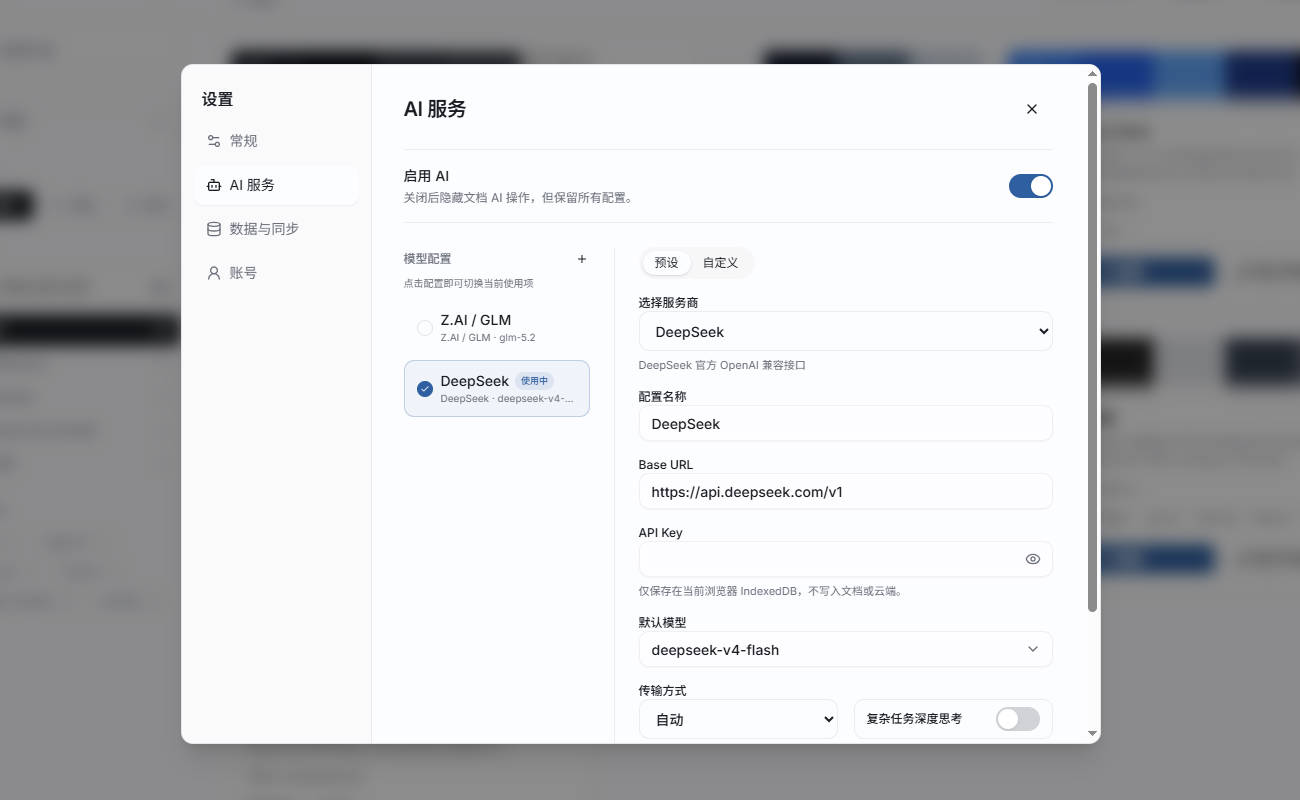Open the 选择服务商 dropdown
Screen dimensions: 1300x800
click(x=846, y=331)
